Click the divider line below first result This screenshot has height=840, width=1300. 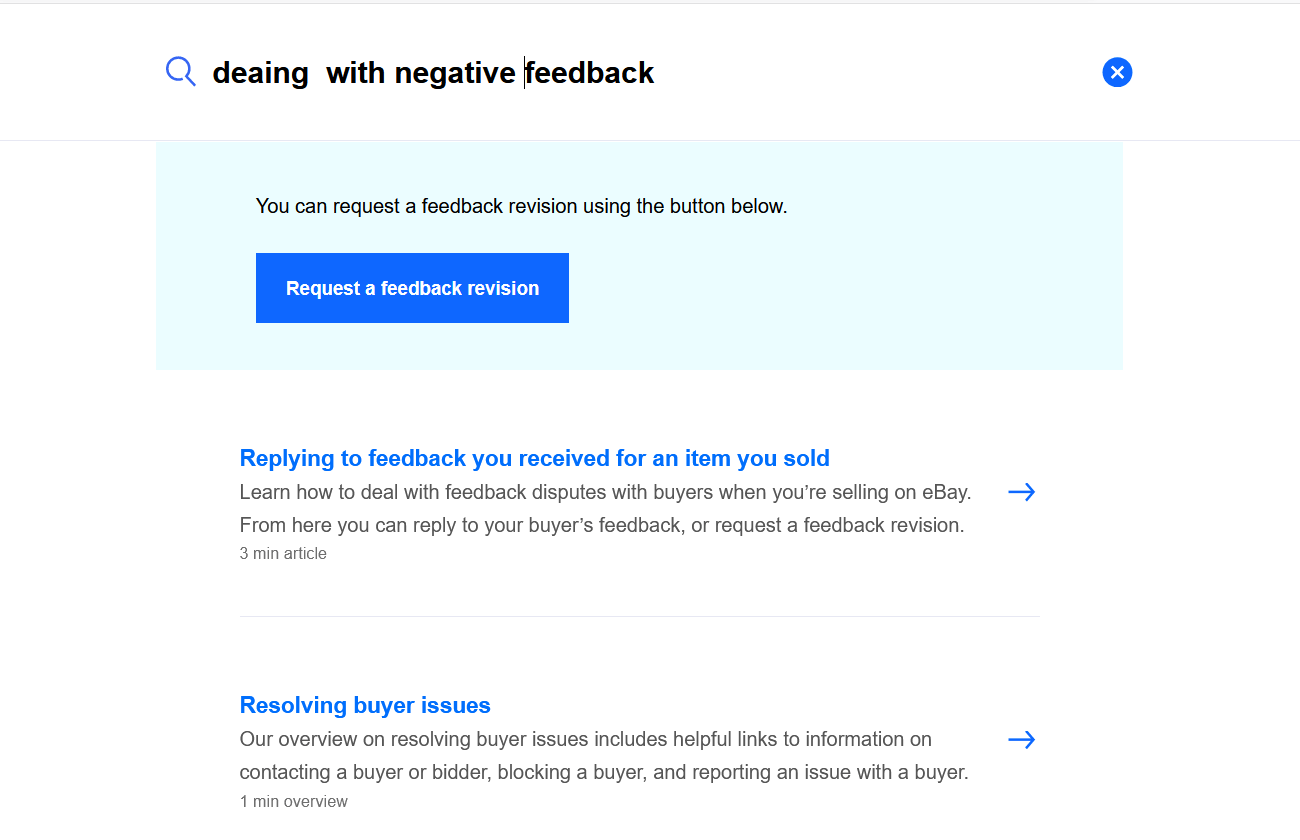pyautogui.click(x=640, y=616)
